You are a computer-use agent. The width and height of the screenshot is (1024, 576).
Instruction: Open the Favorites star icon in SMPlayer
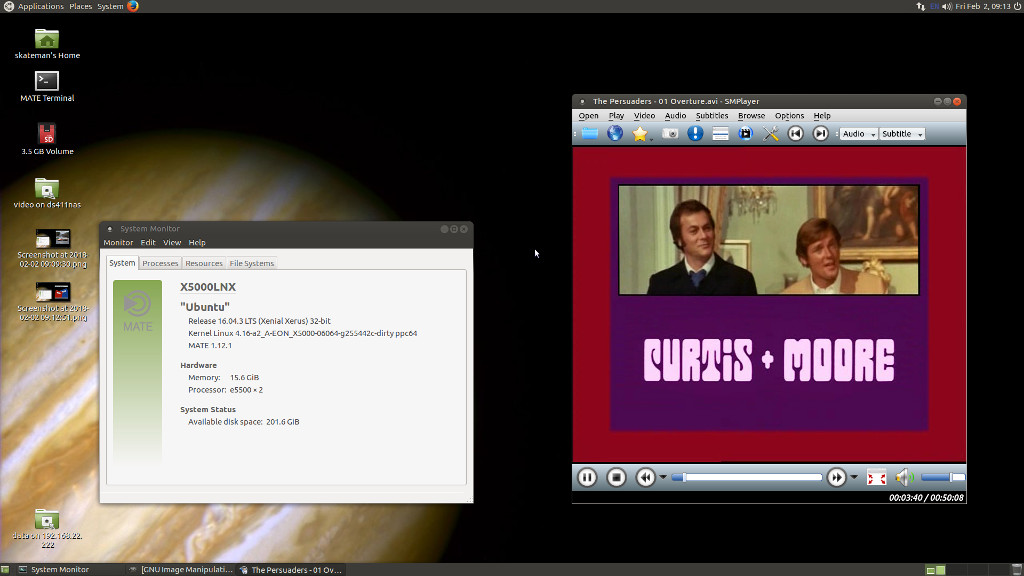(640, 134)
